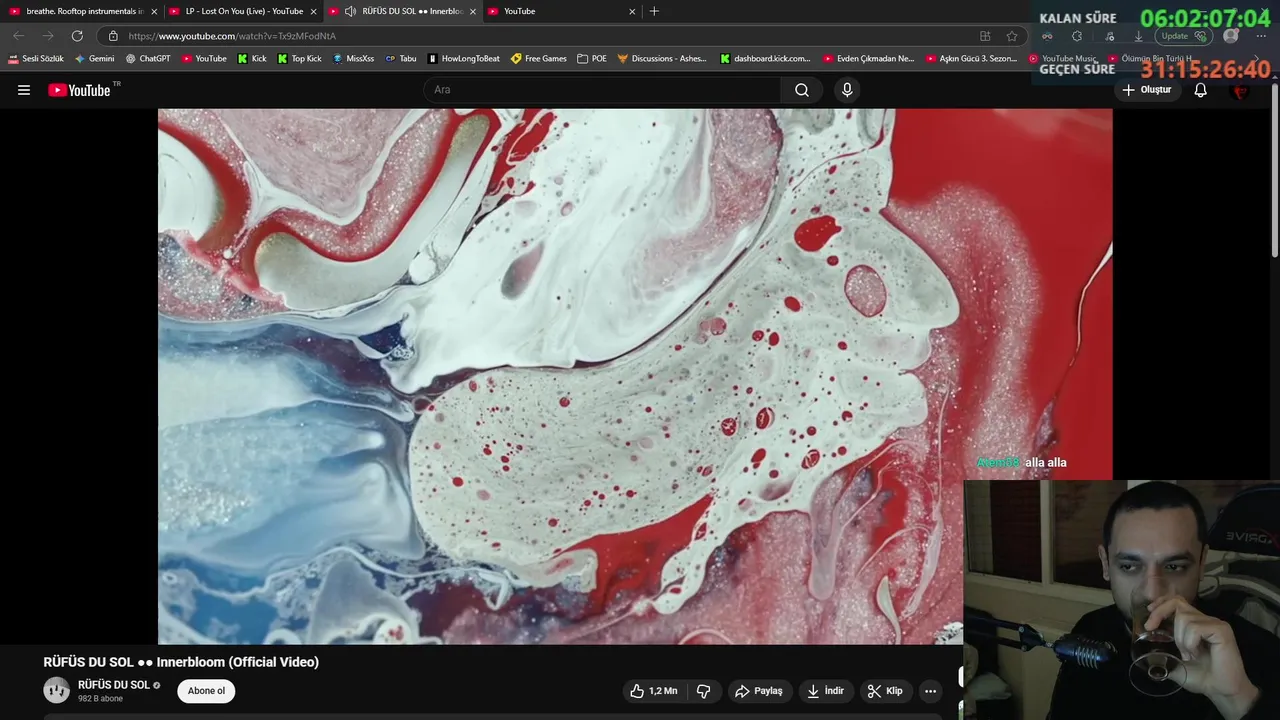Image resolution: width=1280 pixels, height=720 pixels.
Task: Click the Oluştur create button
Action: (1146, 90)
